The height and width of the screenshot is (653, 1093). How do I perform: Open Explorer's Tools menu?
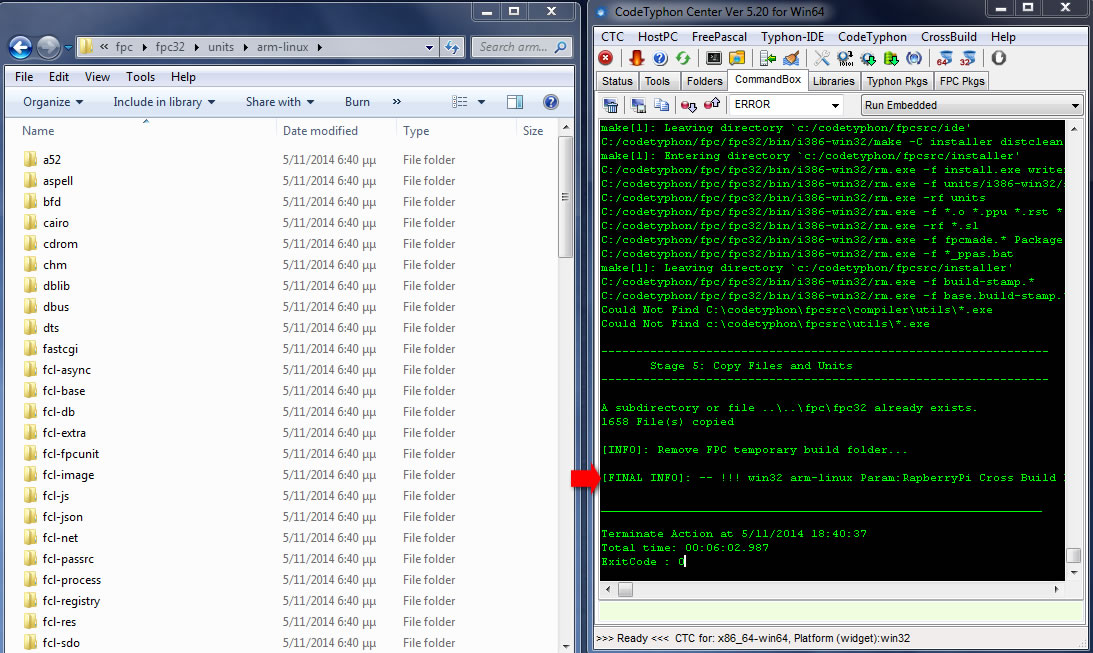[140, 77]
